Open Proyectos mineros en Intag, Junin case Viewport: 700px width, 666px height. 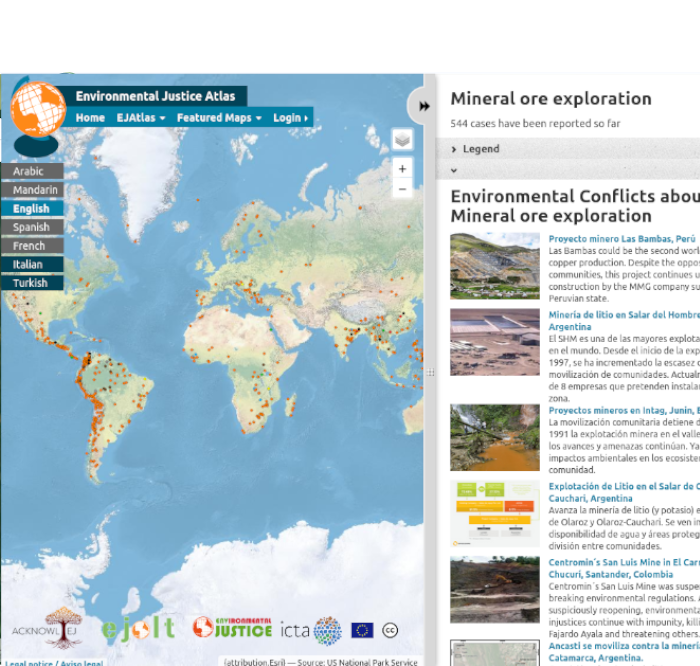pyautogui.click(x=624, y=410)
